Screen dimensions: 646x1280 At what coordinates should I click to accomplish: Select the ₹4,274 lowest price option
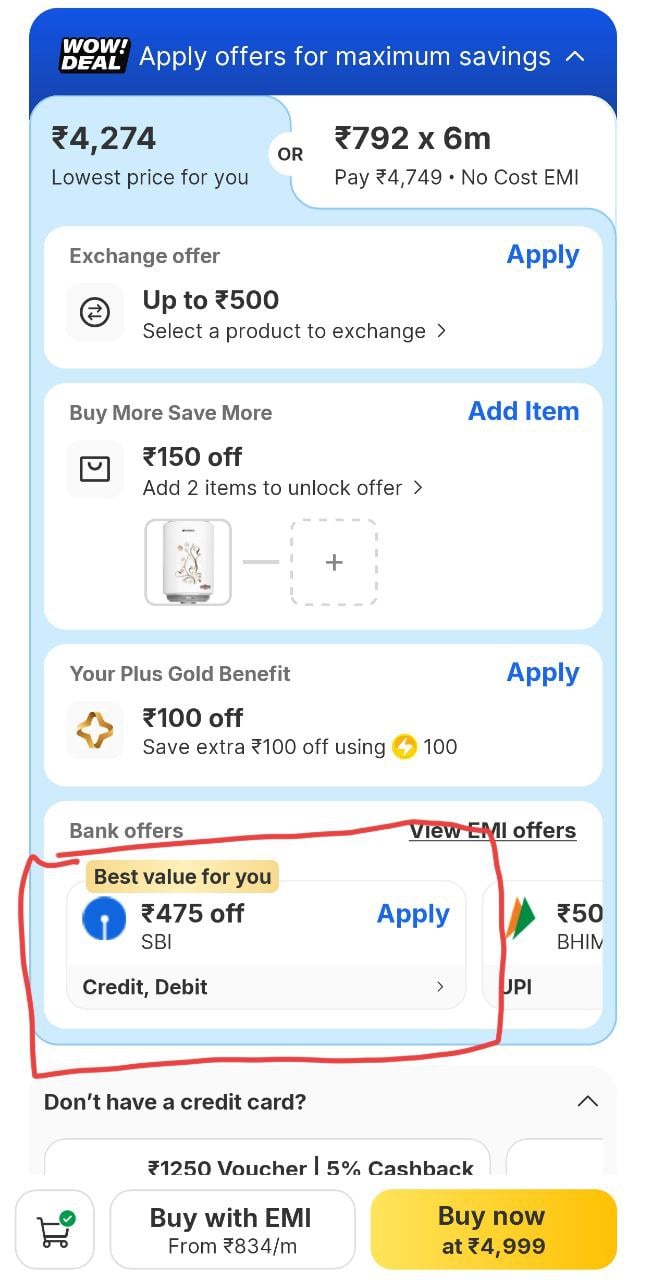[x=150, y=154]
